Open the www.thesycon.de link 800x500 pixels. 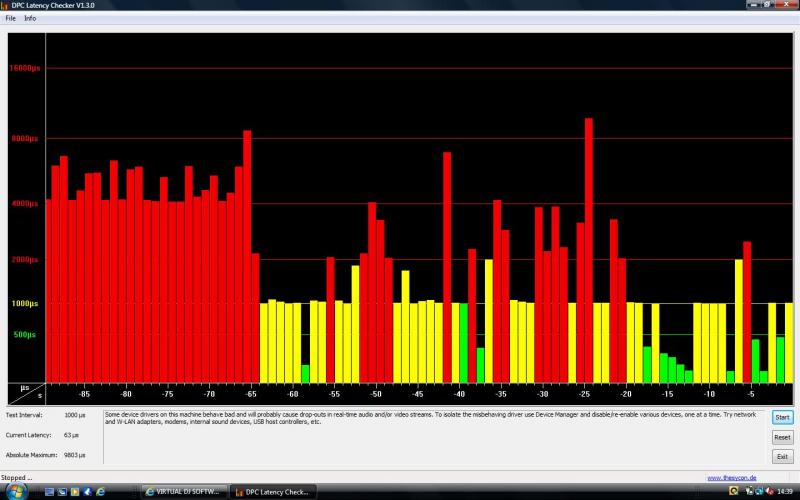tap(731, 478)
